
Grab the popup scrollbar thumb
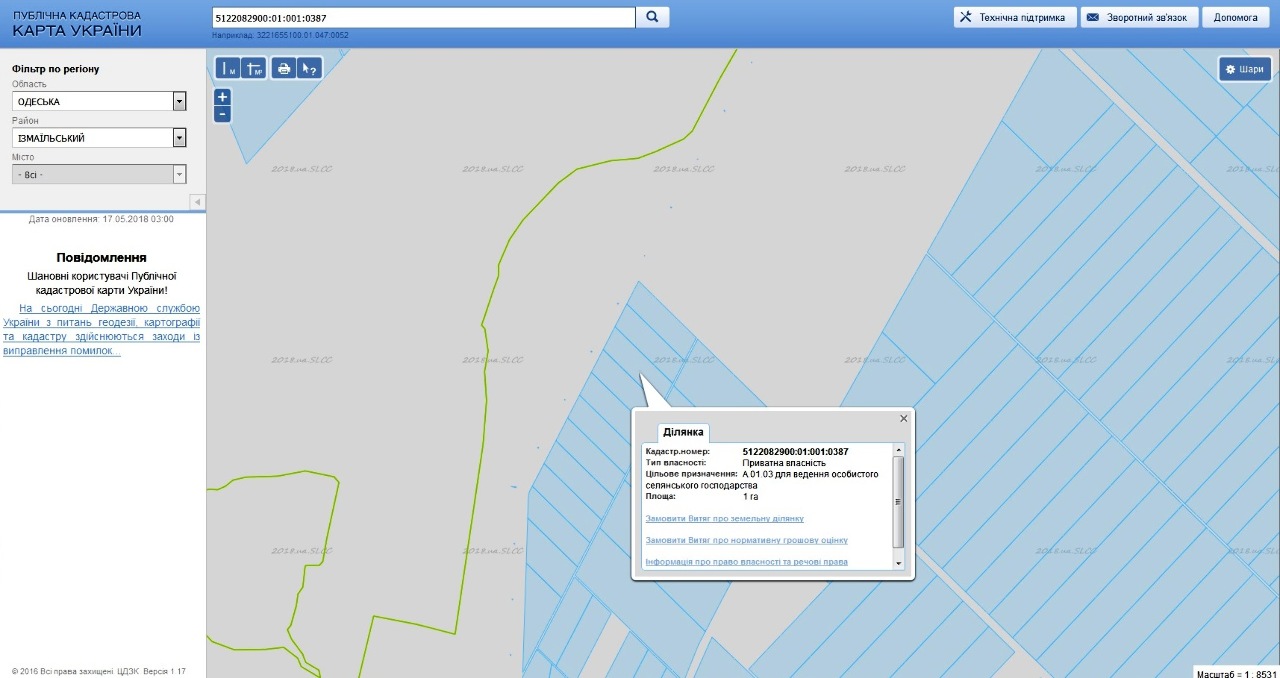point(898,502)
